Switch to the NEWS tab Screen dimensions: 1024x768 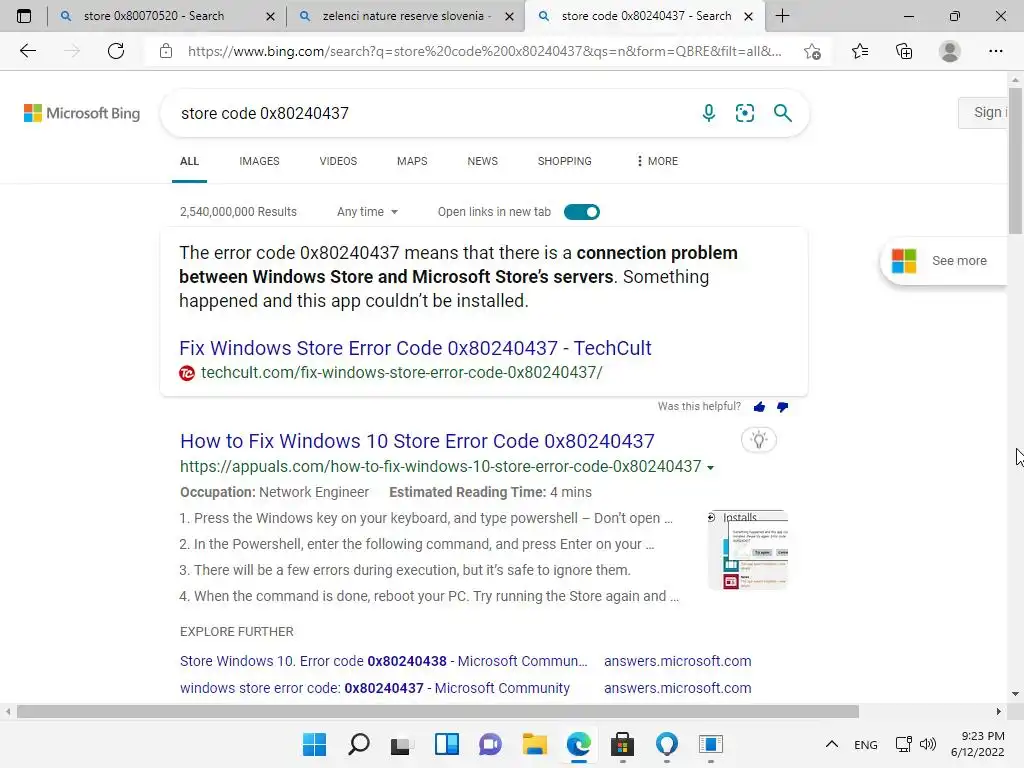[482, 161]
